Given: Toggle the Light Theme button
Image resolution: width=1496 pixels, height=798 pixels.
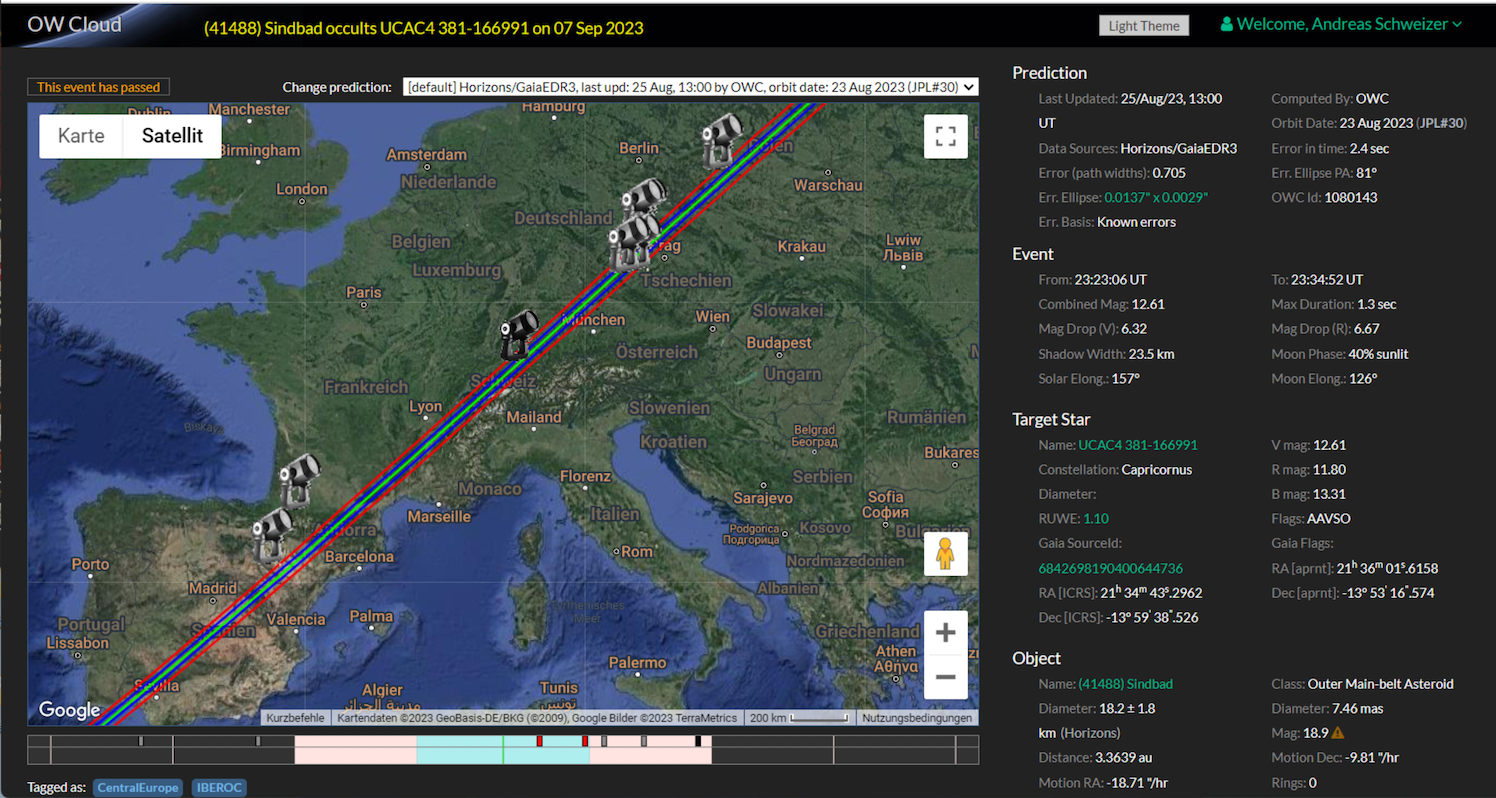Looking at the screenshot, I should (1143, 26).
